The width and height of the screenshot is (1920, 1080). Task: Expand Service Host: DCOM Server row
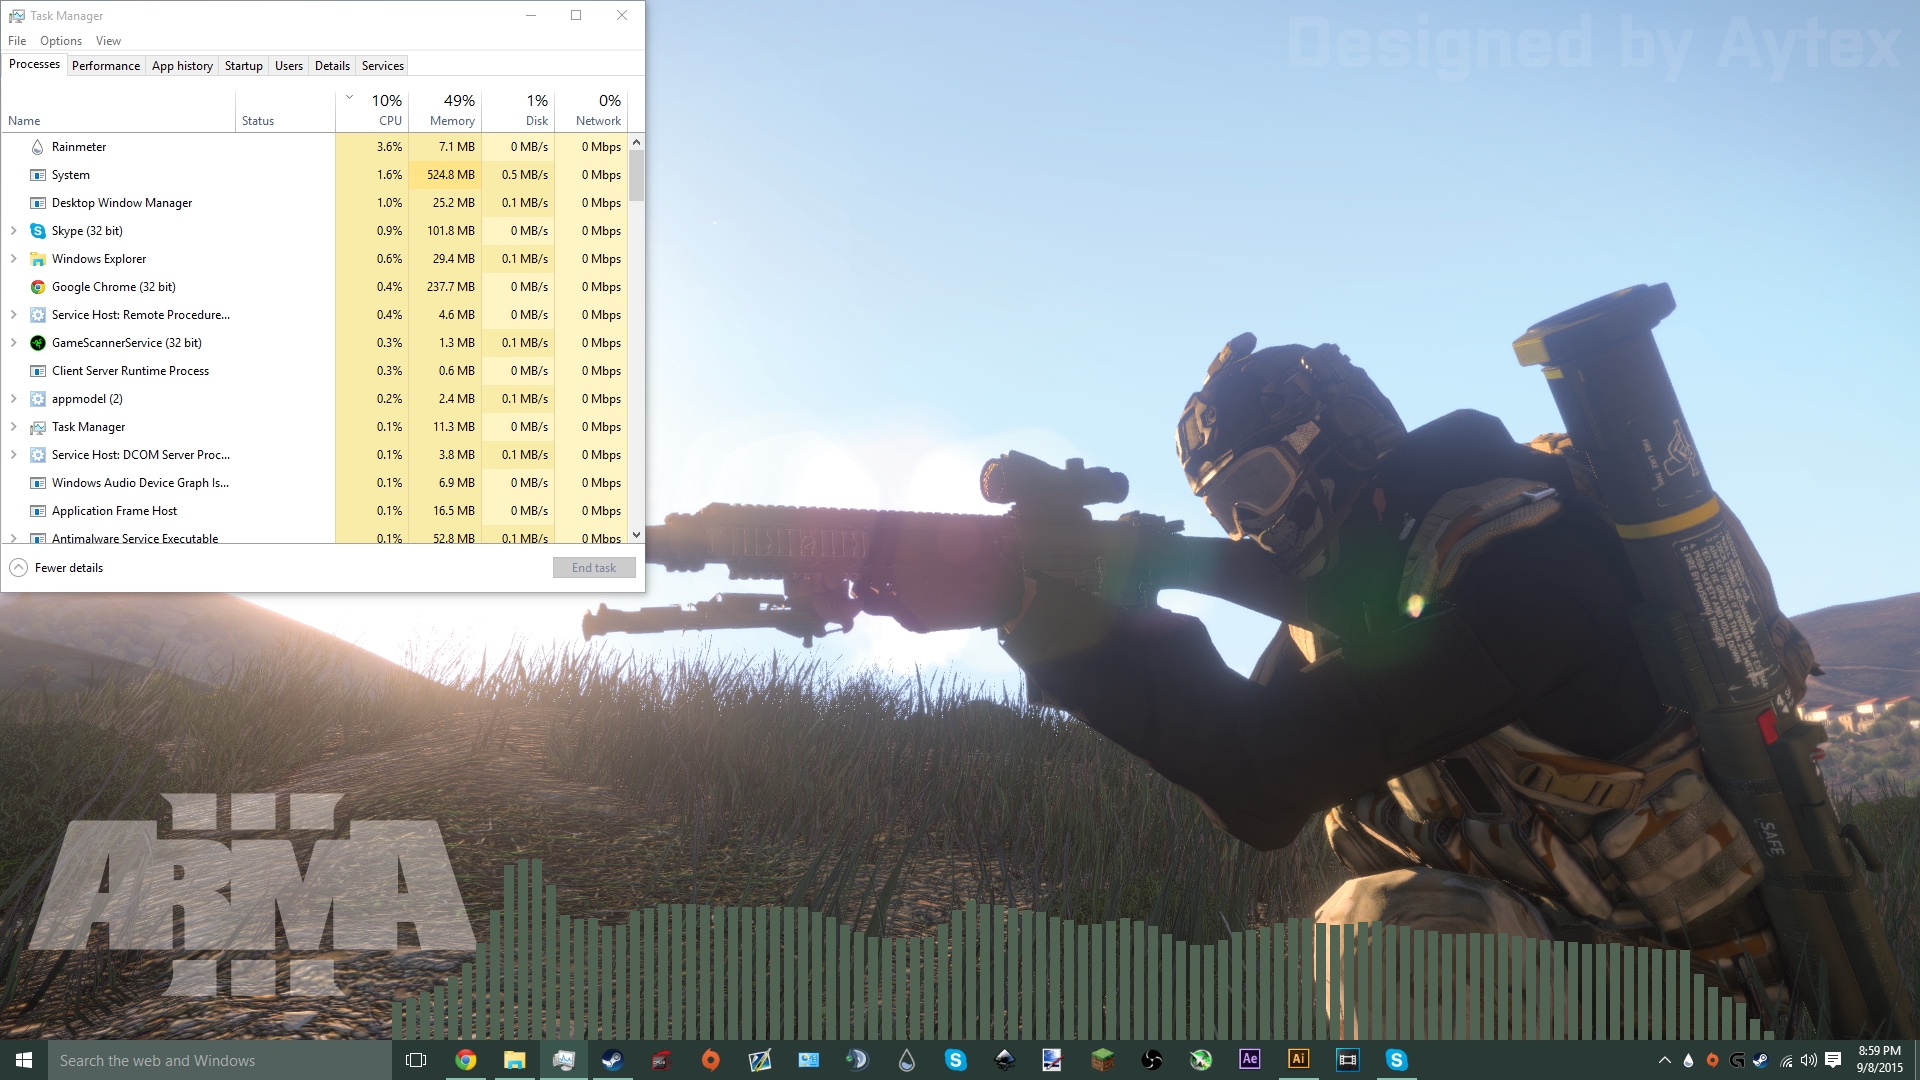coord(14,455)
